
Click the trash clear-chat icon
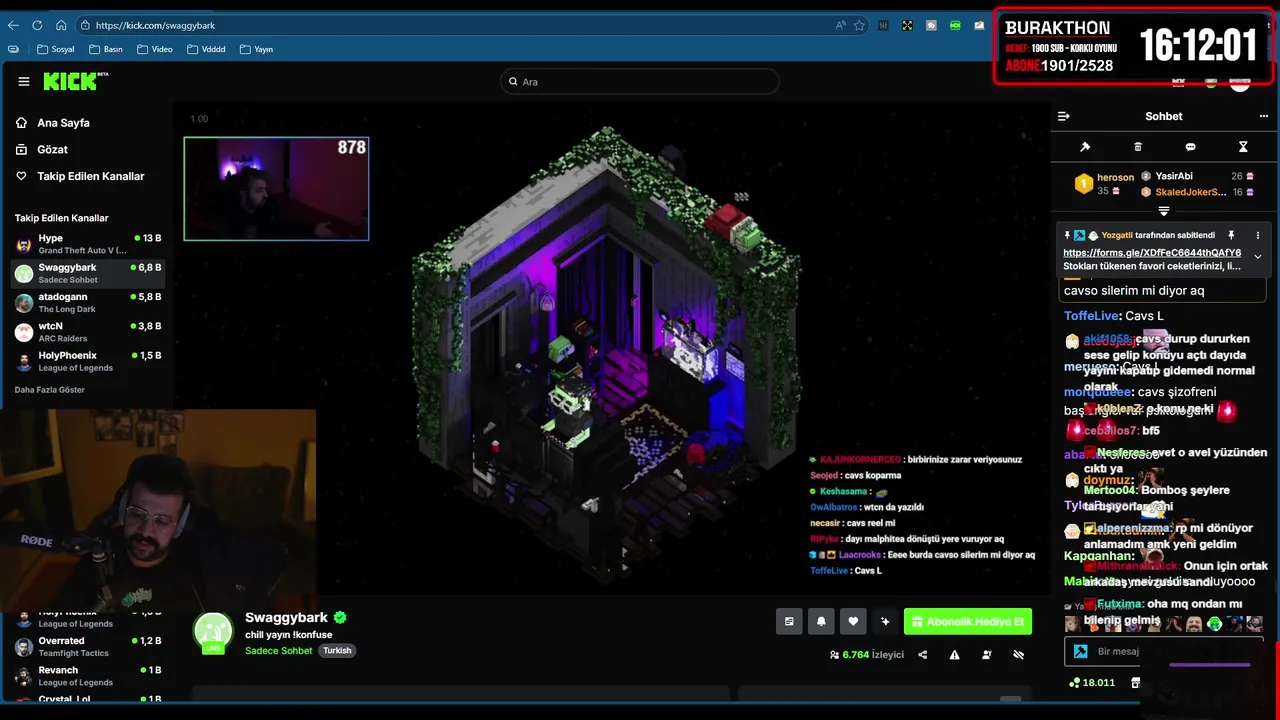(1138, 147)
